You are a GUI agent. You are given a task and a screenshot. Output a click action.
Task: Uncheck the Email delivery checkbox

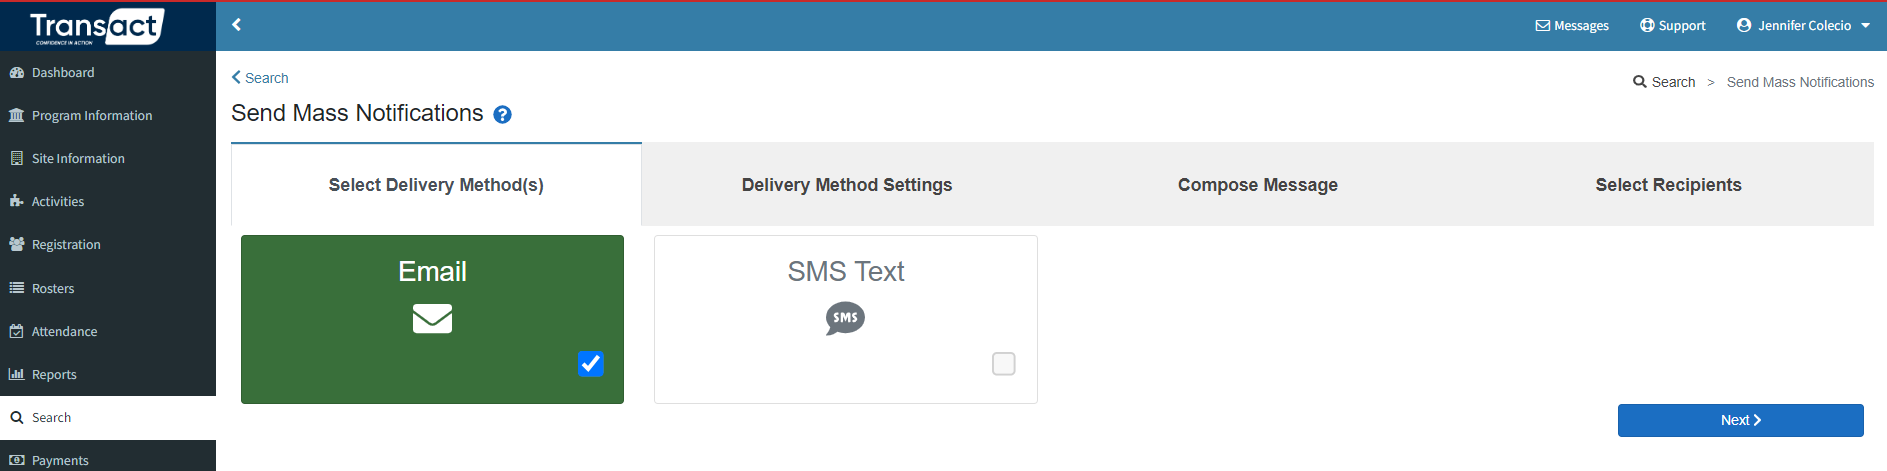[591, 364]
